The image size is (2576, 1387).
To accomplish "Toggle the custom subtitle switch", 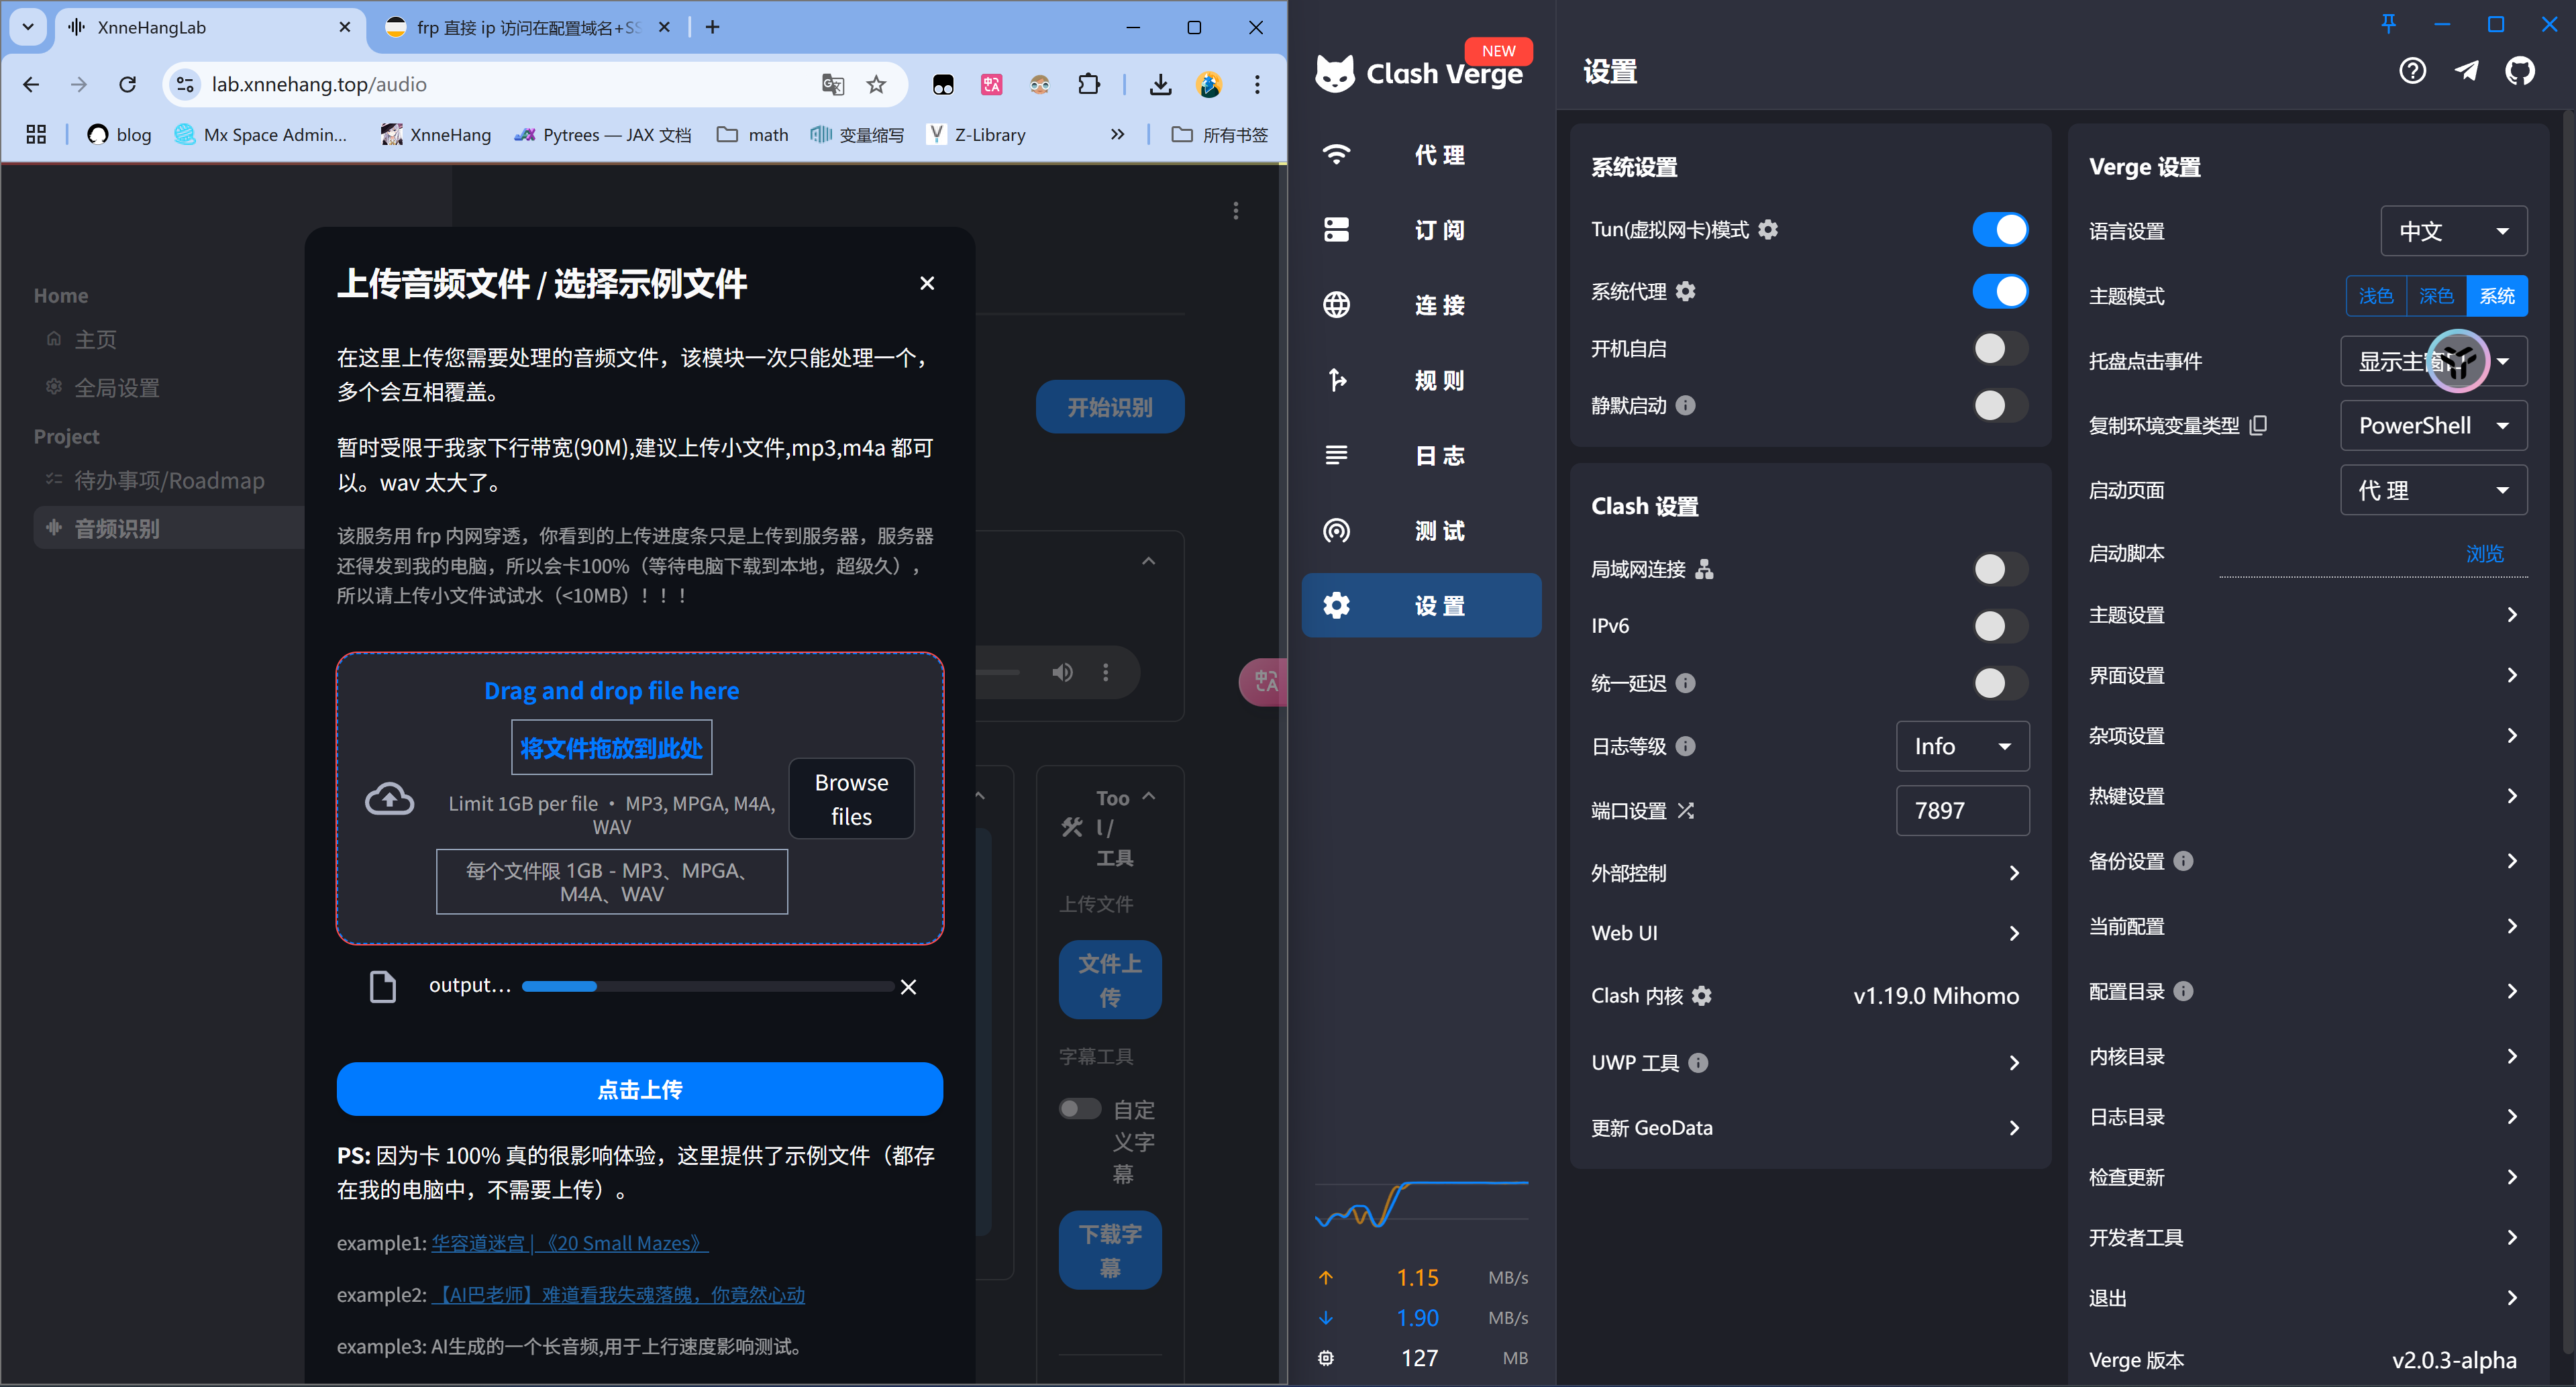I will (1080, 1109).
